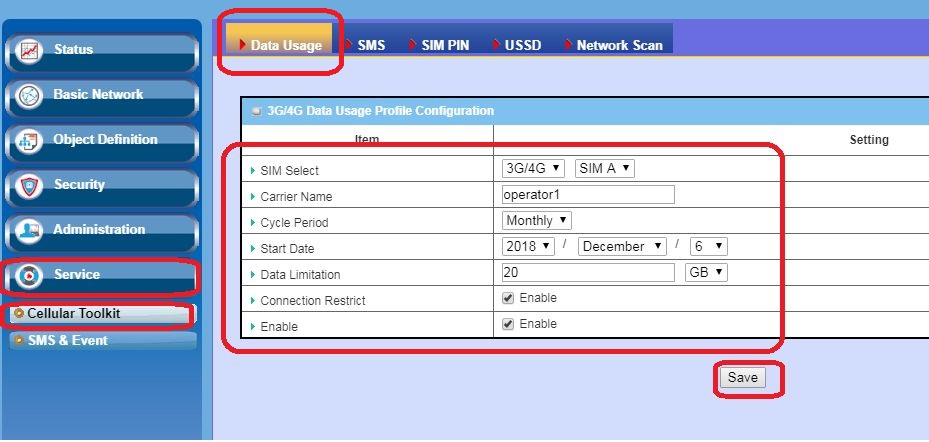Open the 3G/4G interface dropdown

click(x=533, y=168)
